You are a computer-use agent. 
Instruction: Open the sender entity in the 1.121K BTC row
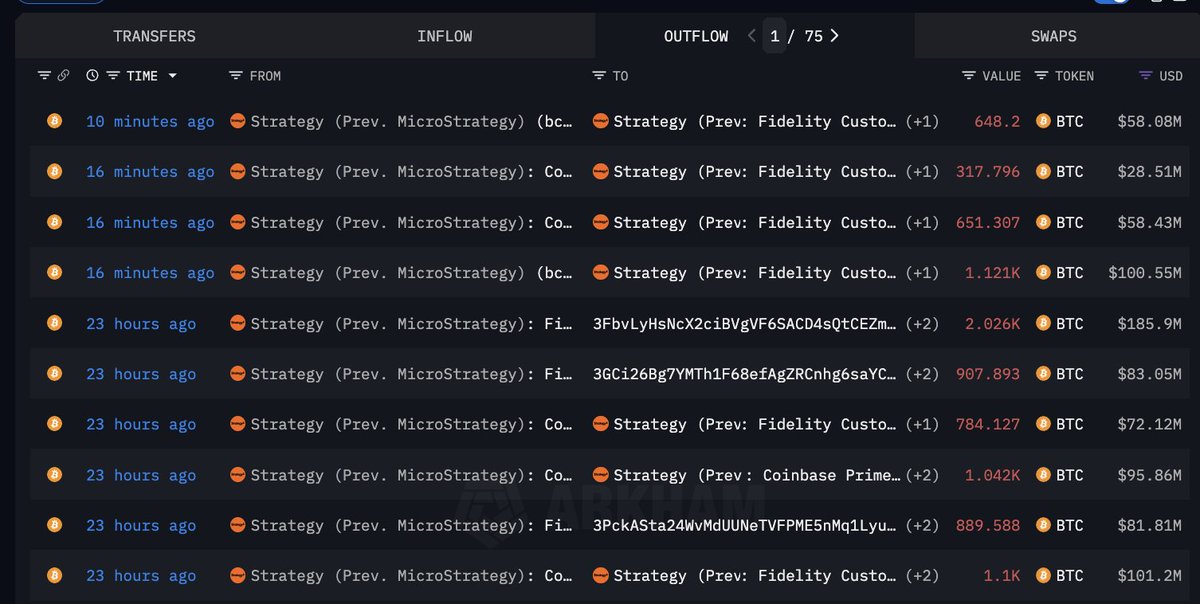tap(412, 272)
